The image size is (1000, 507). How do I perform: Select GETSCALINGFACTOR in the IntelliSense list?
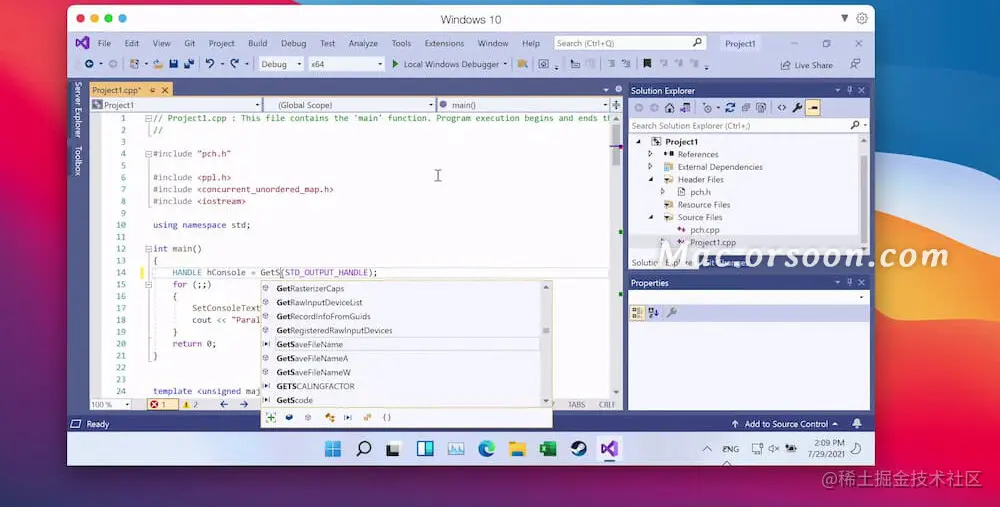point(315,386)
